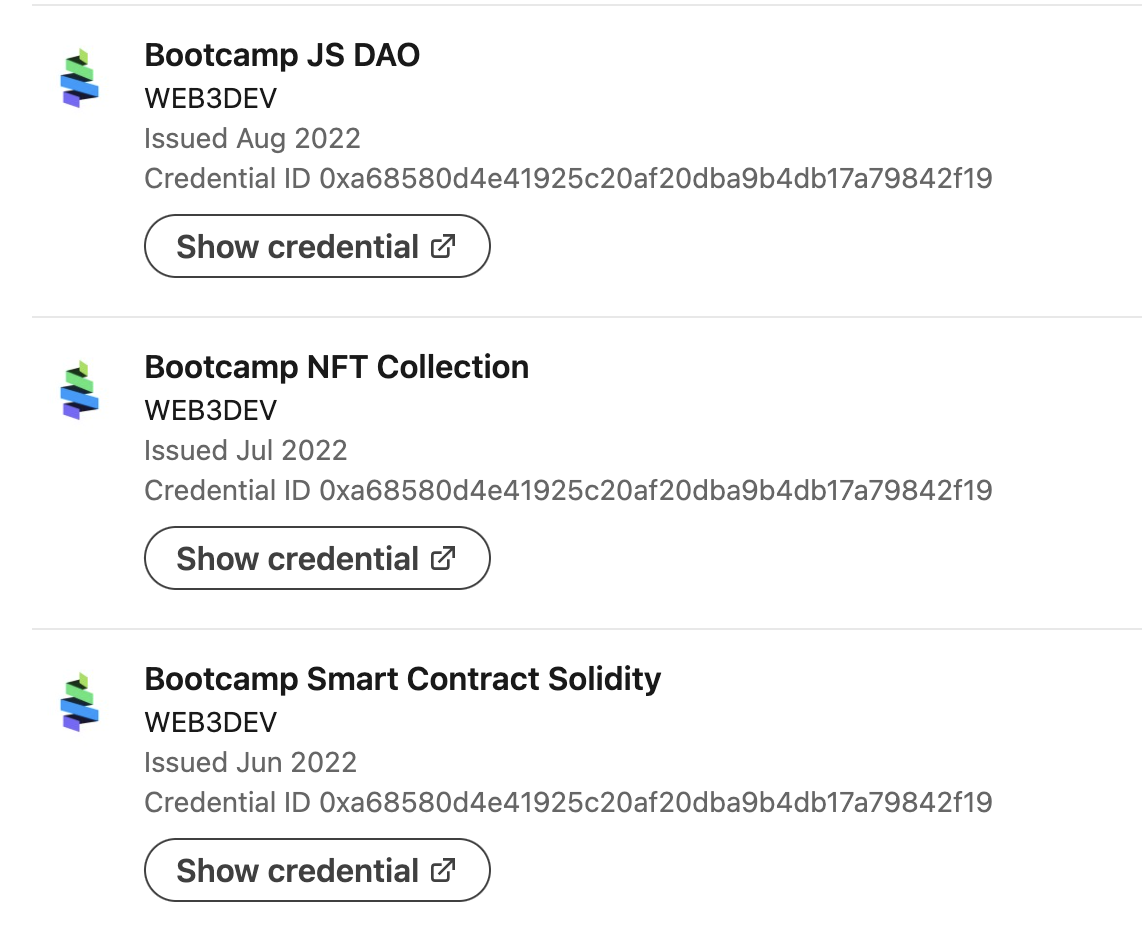The image size is (1142, 928).
Task: Click WEB3DEV issuer name under Smart Contract Solidity
Action: (210, 722)
